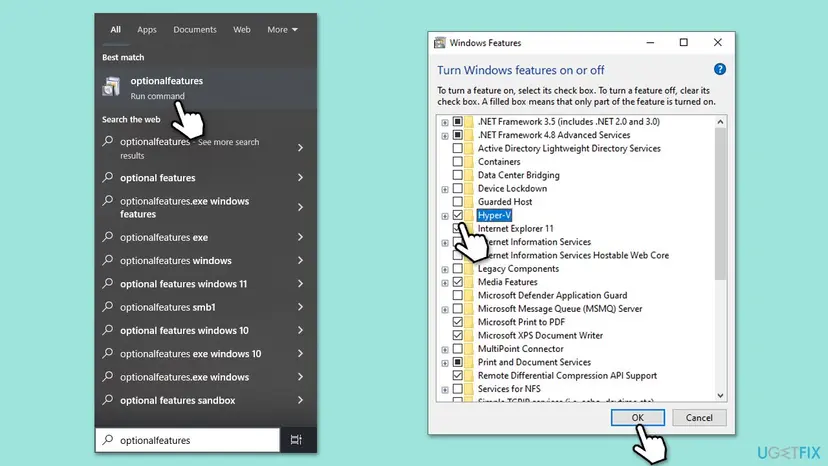Click the folder icon next to Data Center Bridging

tap(469, 175)
